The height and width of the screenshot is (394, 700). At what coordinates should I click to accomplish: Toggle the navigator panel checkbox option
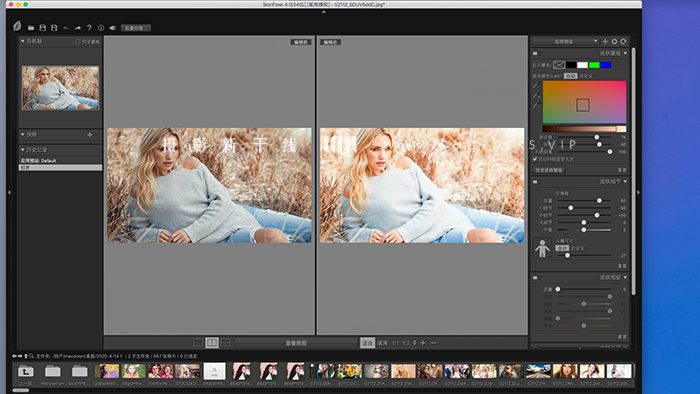point(78,41)
